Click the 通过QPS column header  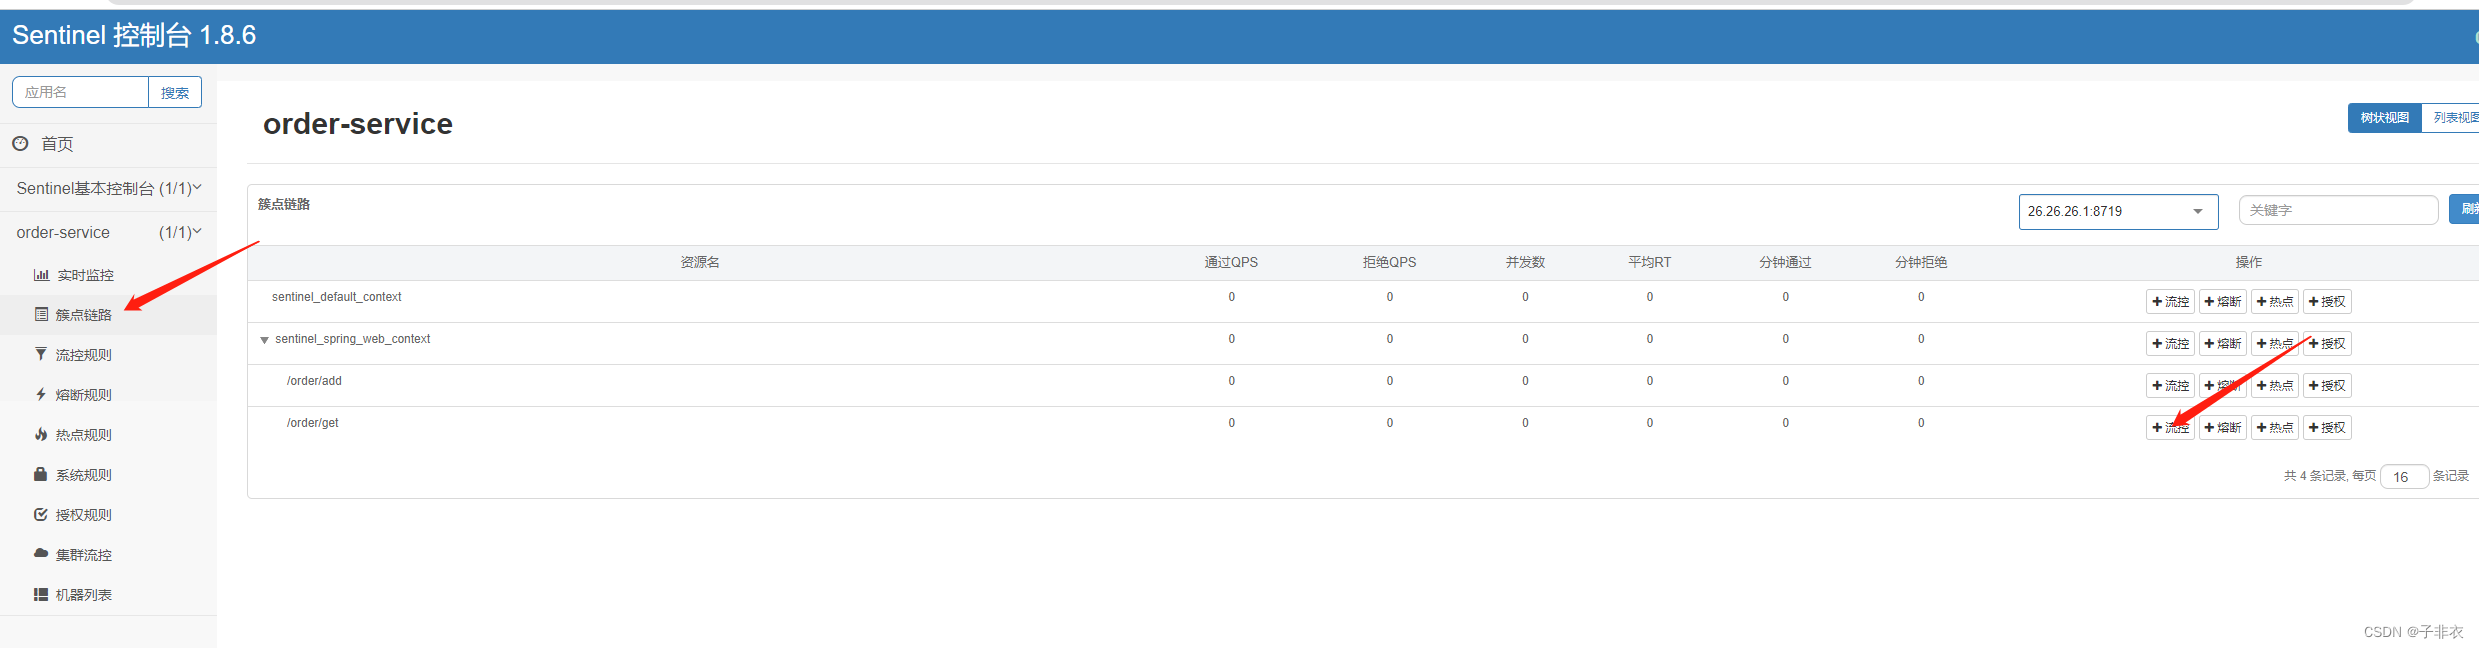click(1231, 262)
